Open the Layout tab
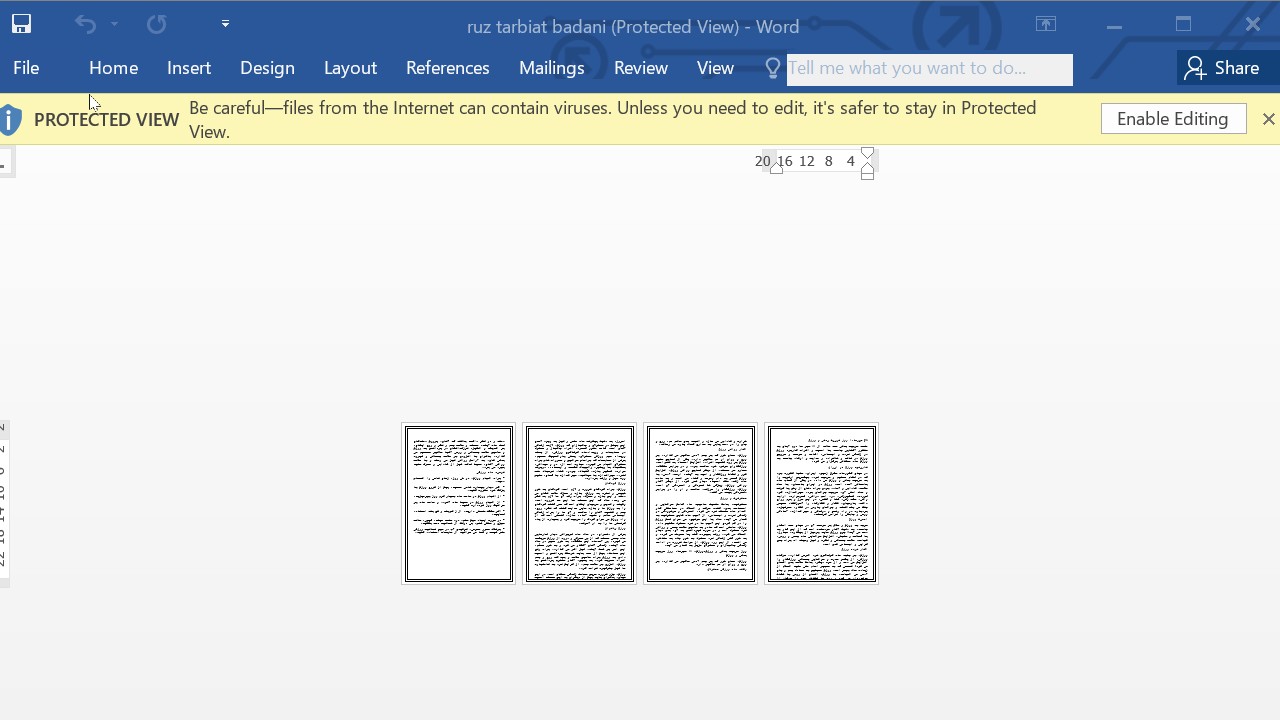The height and width of the screenshot is (720, 1280). click(350, 68)
